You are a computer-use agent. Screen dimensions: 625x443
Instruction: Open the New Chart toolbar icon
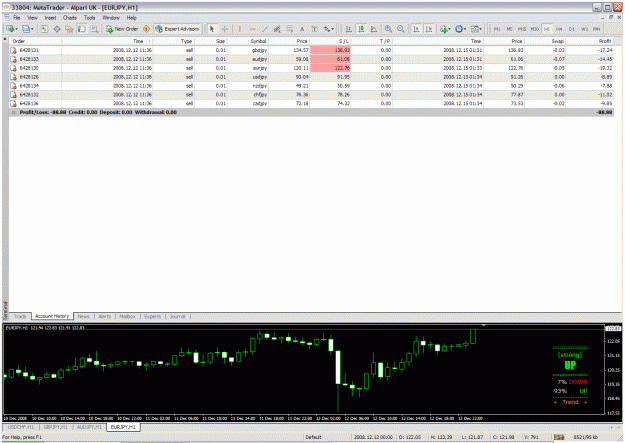11,29
